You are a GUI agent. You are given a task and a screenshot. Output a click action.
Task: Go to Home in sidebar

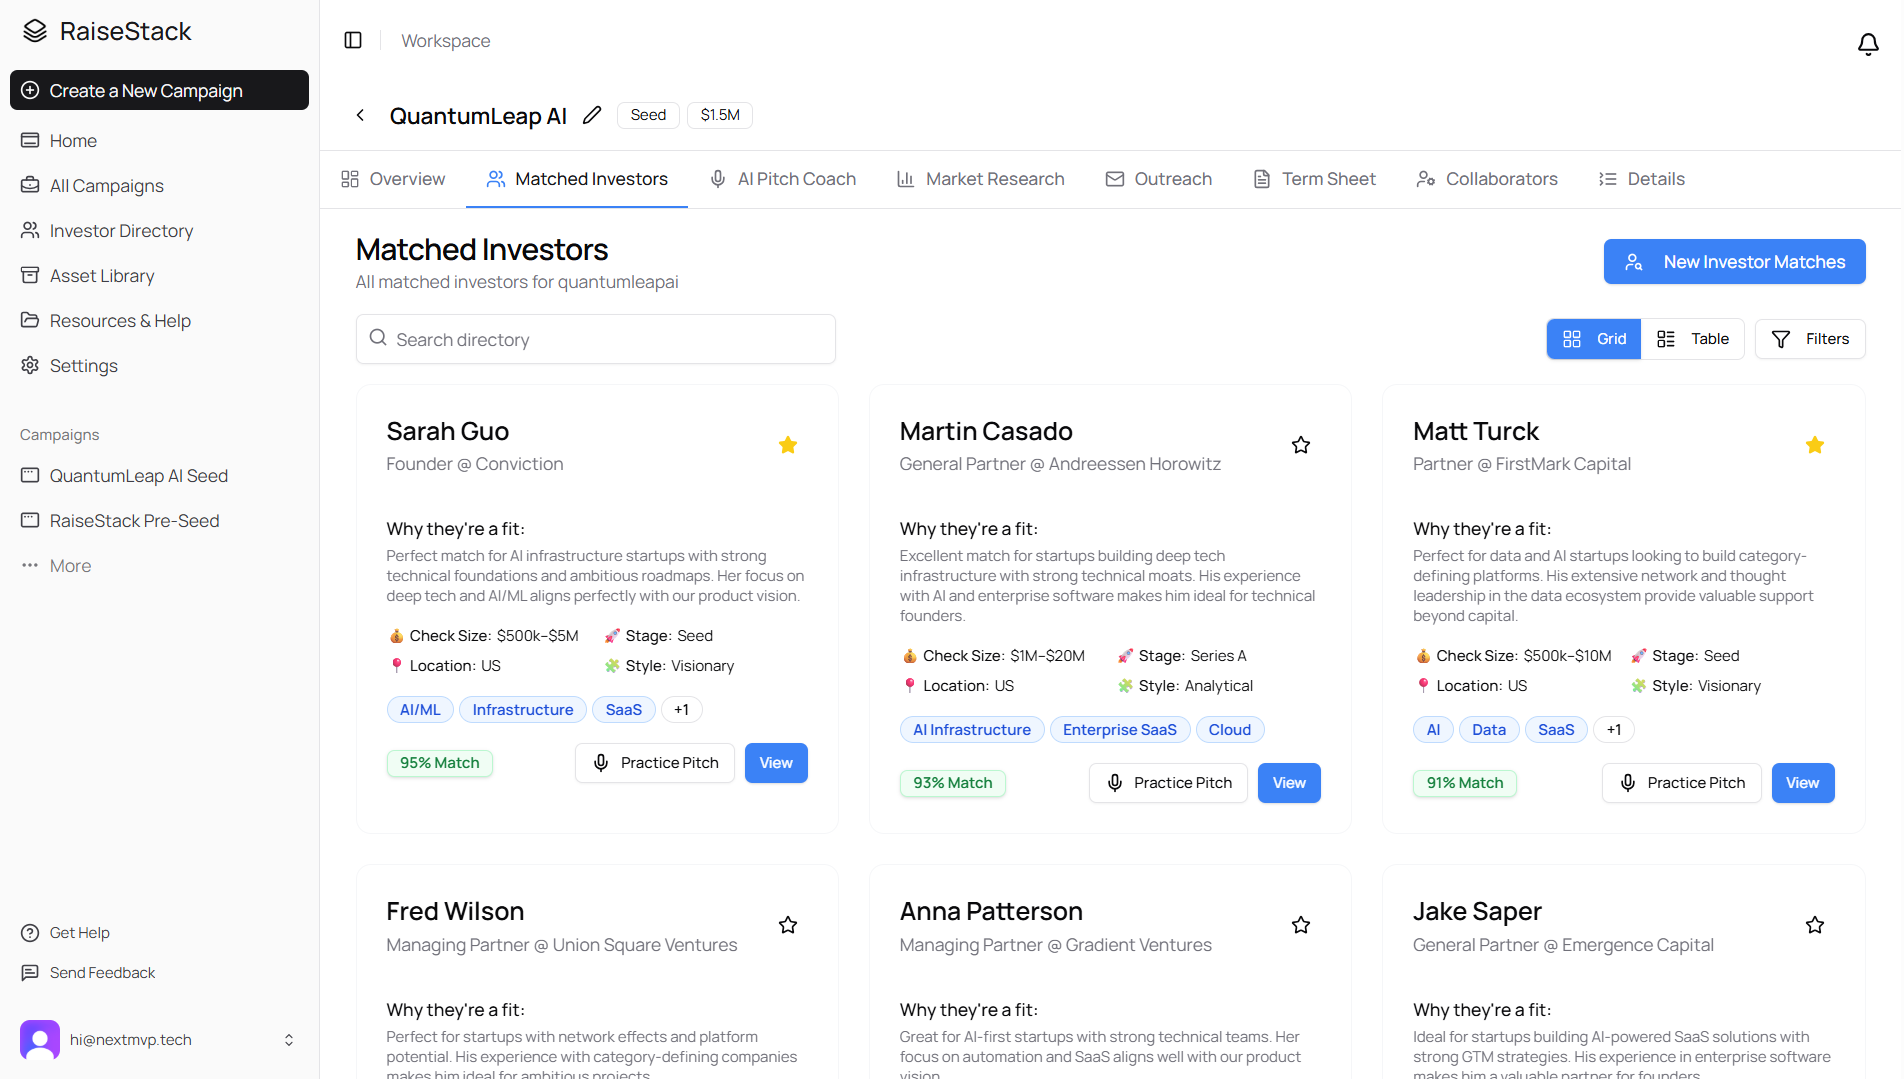[x=159, y=141]
